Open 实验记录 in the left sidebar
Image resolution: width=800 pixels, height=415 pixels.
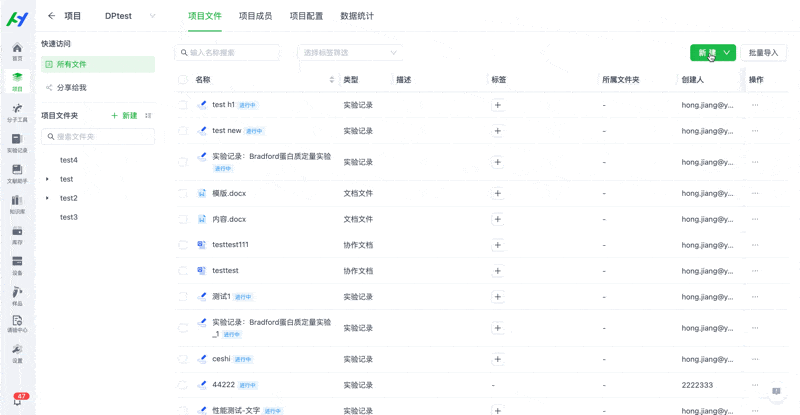[x=17, y=143]
